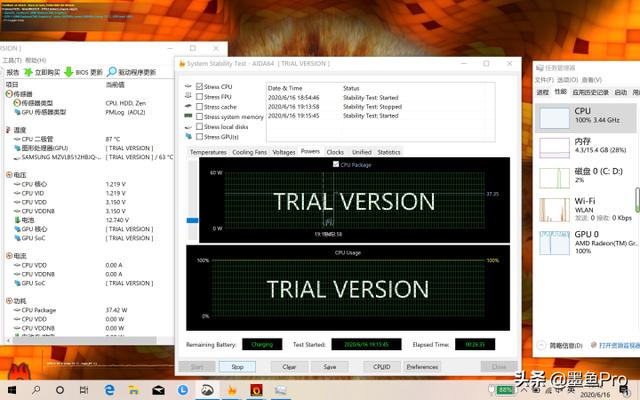Viewport: 640px width, 400px height.
Task: Open Task View on the taskbar
Action: [84, 390]
